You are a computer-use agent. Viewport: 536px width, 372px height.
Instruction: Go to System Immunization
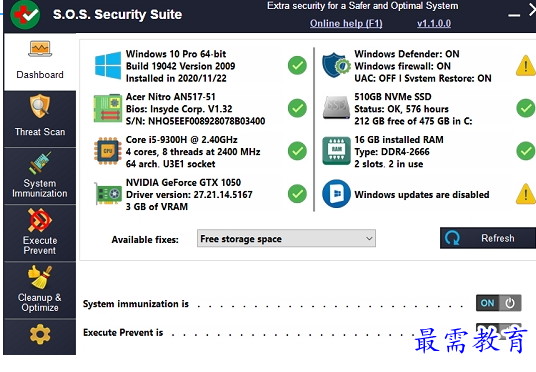(40, 176)
